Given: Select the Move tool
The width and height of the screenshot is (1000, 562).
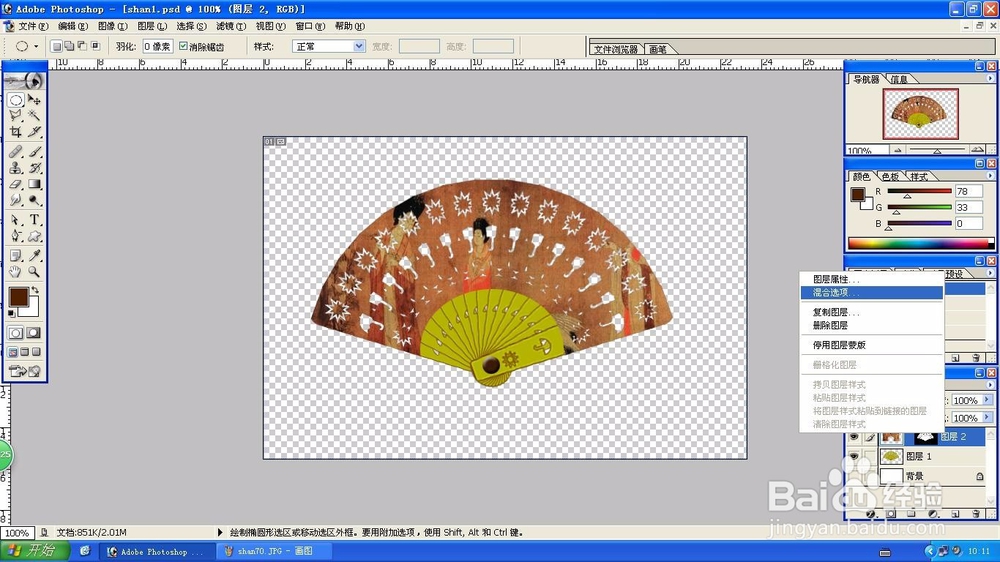Looking at the screenshot, I should pos(34,100).
